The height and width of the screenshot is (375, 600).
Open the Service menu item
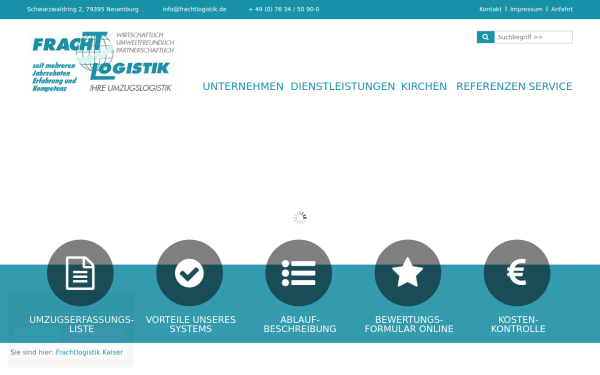click(x=551, y=86)
